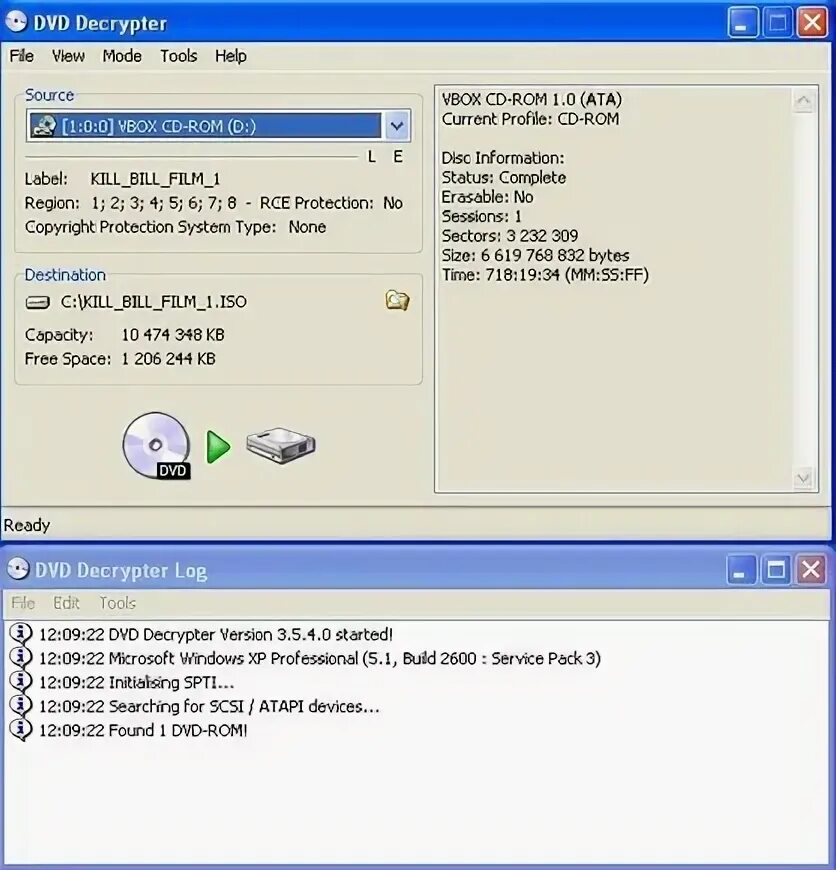Open the File menu in the Log window
The image size is (836, 870).
23,603
